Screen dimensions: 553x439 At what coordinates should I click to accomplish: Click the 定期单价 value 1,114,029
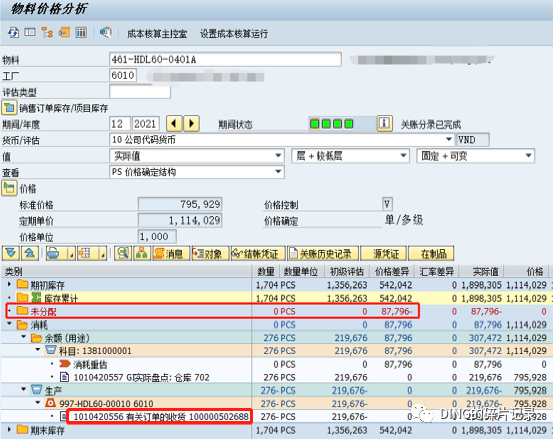180,220
